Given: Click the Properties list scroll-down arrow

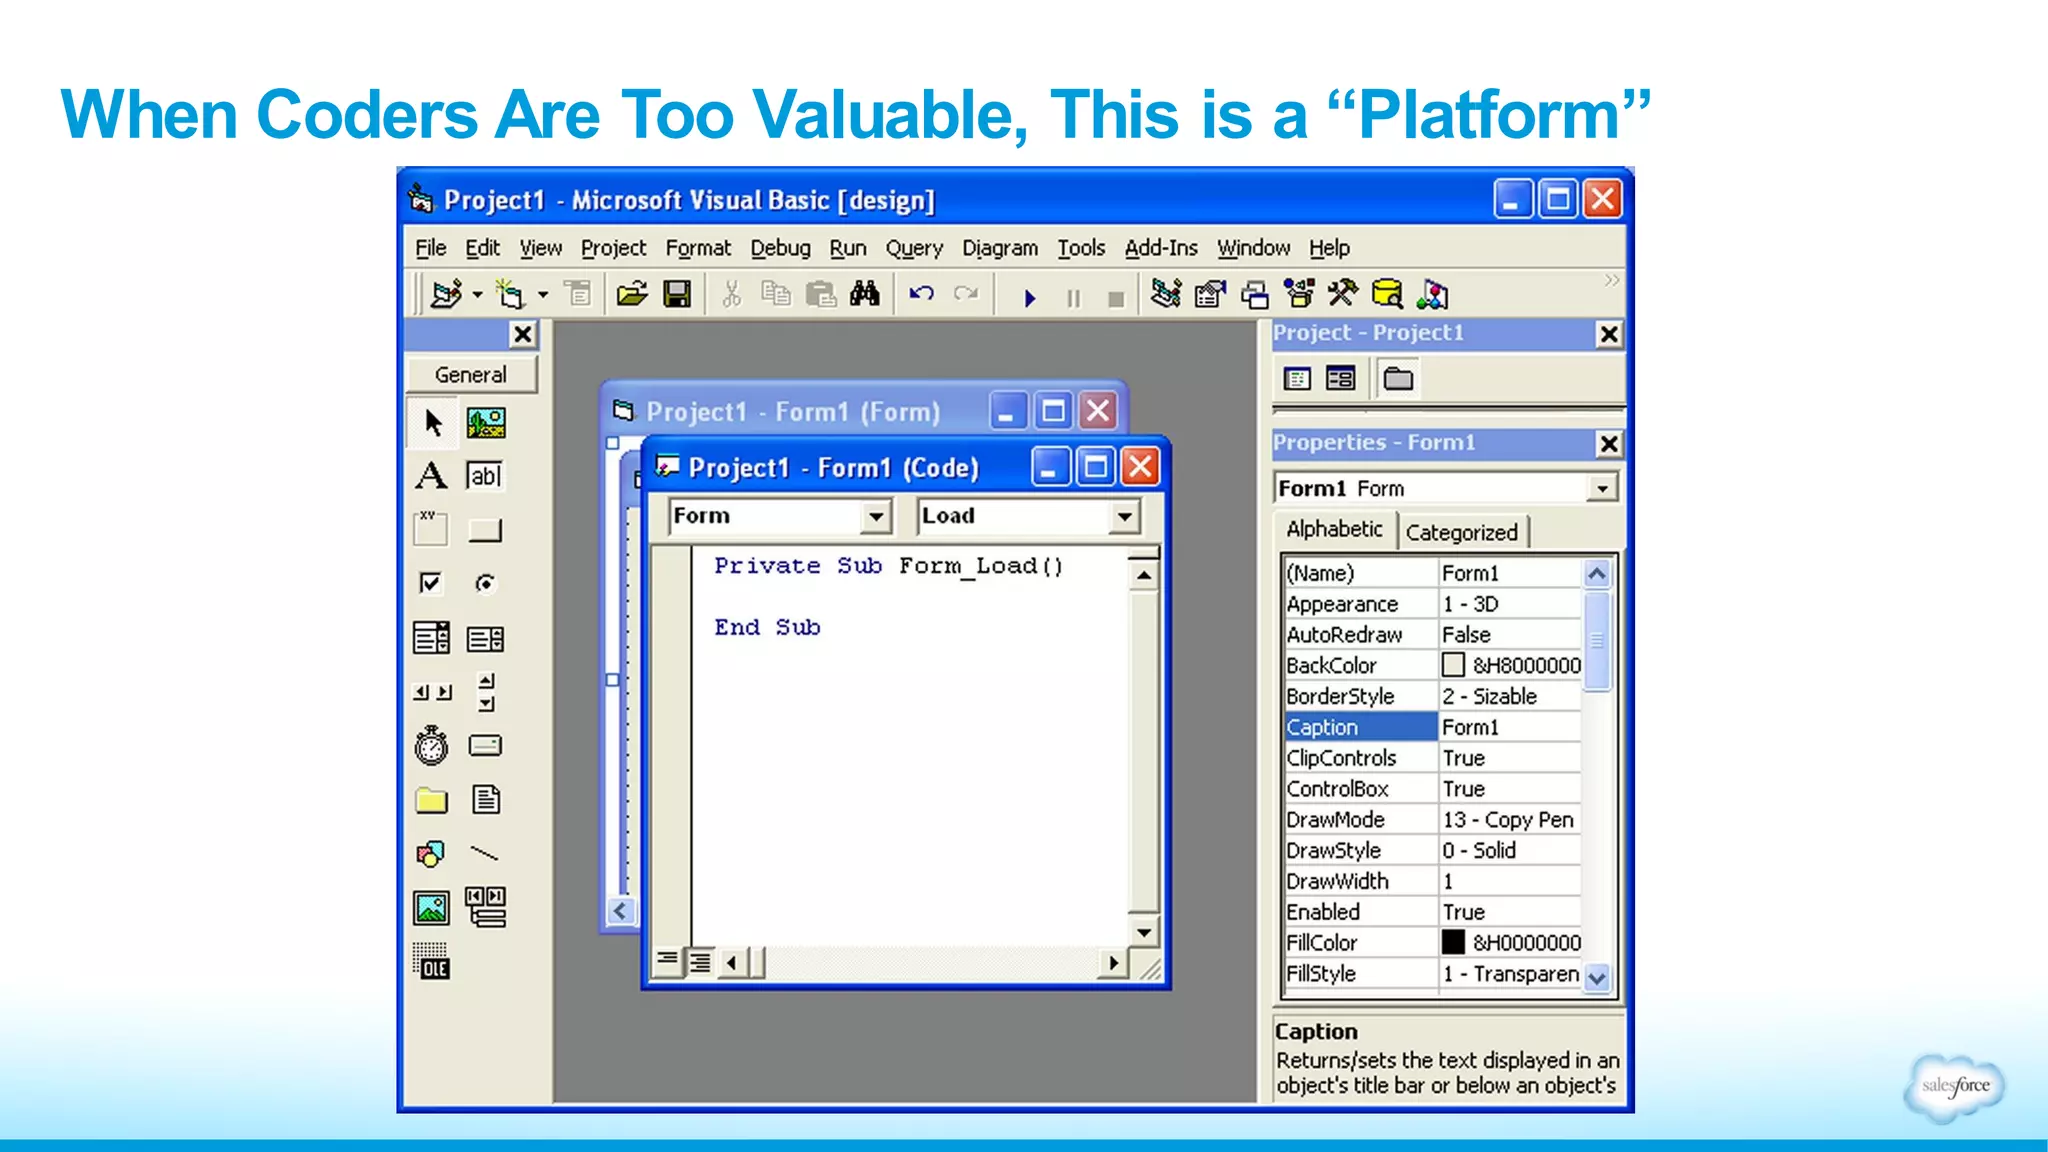Looking at the screenshot, I should tap(1597, 977).
